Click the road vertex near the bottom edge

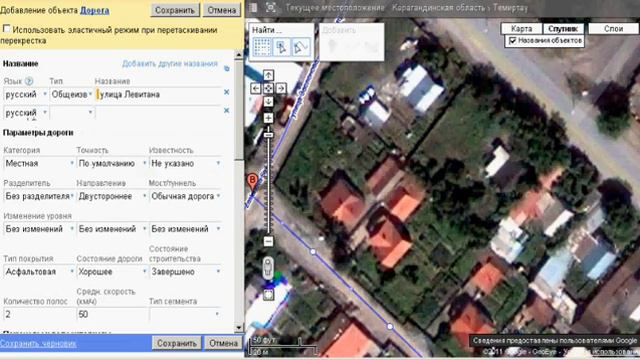[390, 327]
